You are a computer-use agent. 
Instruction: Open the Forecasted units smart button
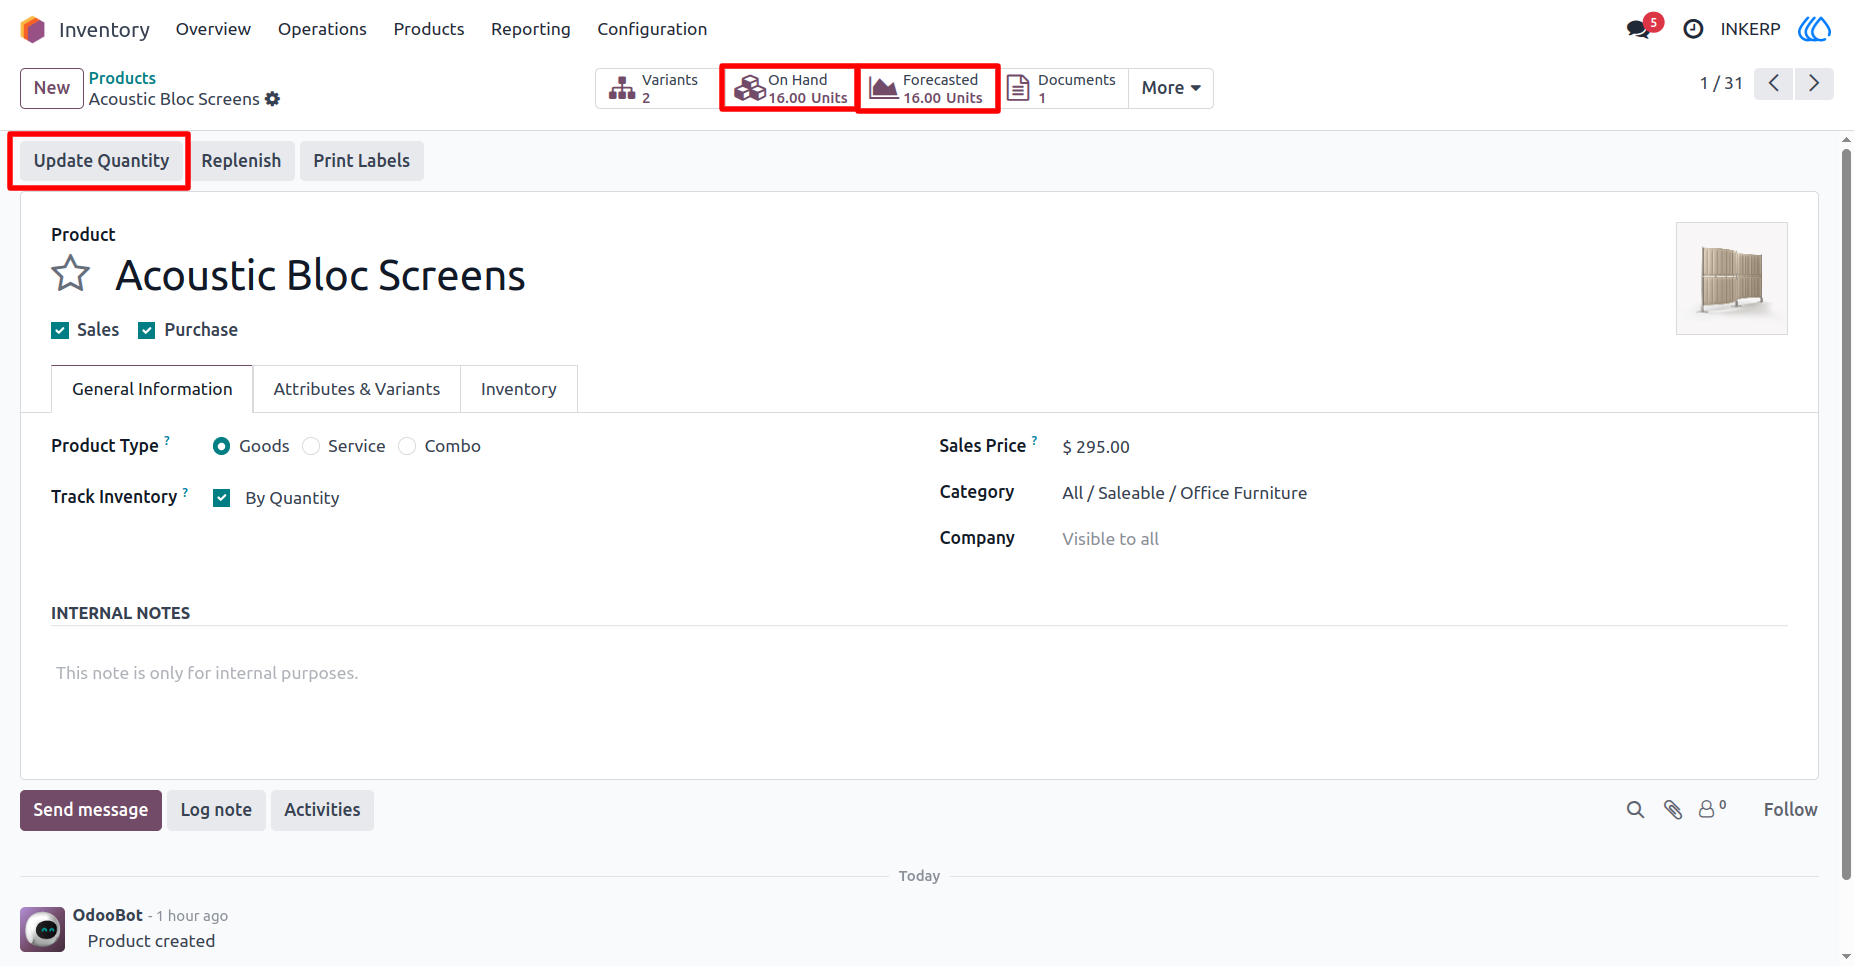927,88
